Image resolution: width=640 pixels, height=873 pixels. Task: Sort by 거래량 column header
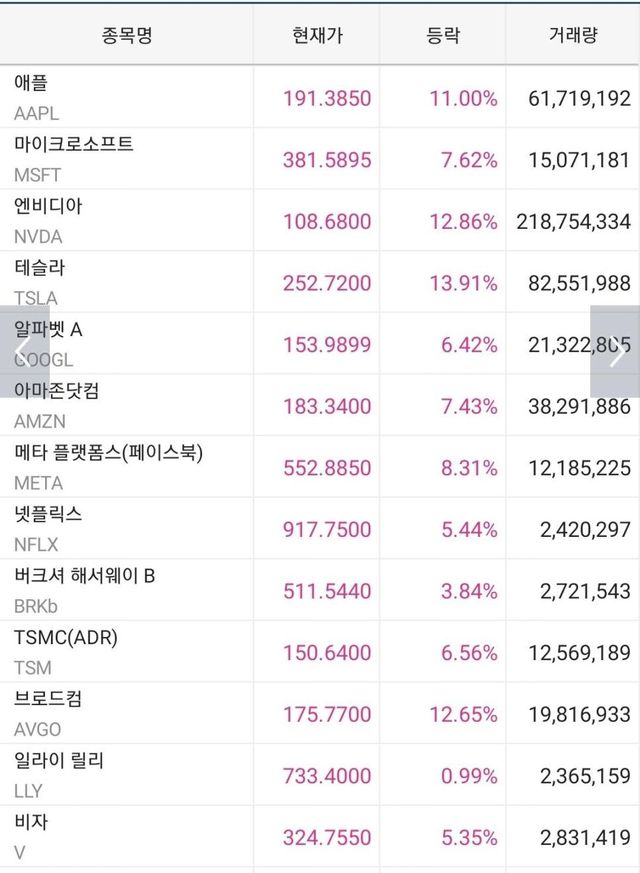click(x=573, y=36)
